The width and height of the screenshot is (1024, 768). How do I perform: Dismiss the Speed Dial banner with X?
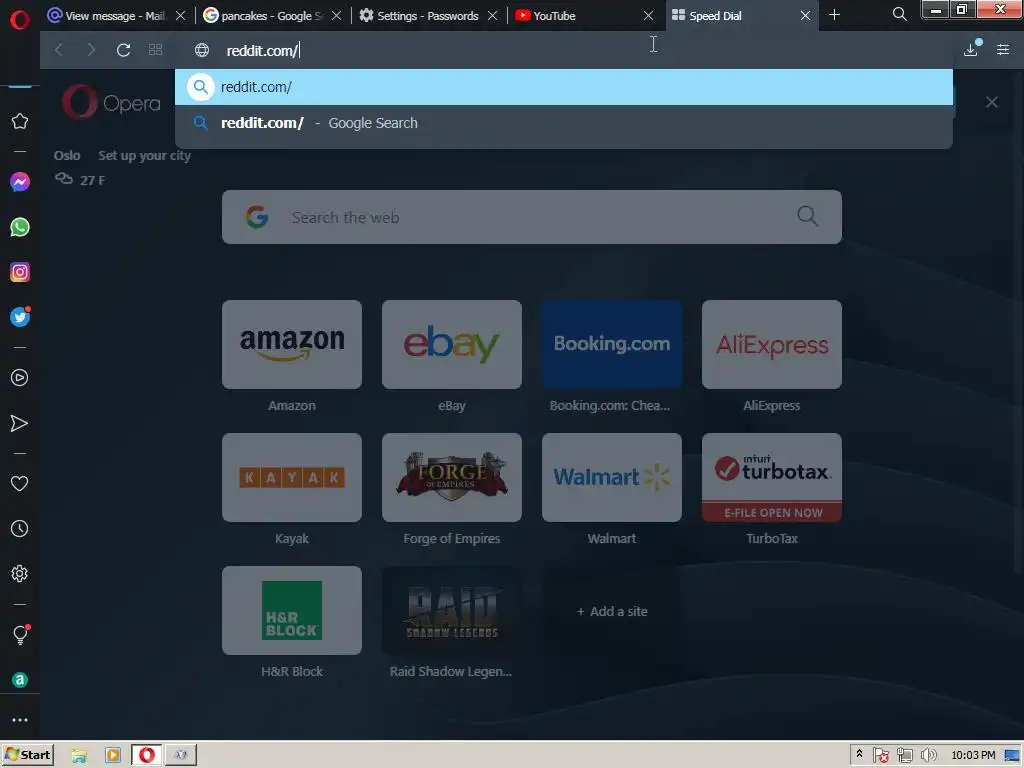[991, 102]
